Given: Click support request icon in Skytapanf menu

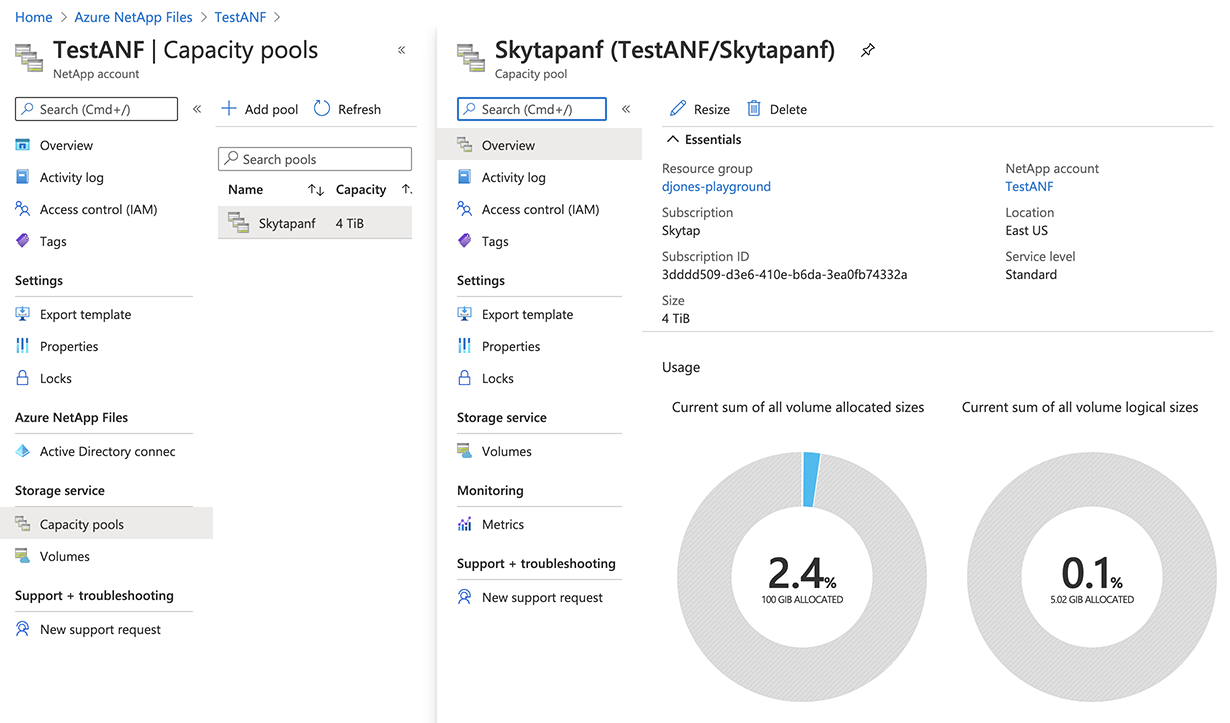Looking at the screenshot, I should pyautogui.click(x=465, y=597).
